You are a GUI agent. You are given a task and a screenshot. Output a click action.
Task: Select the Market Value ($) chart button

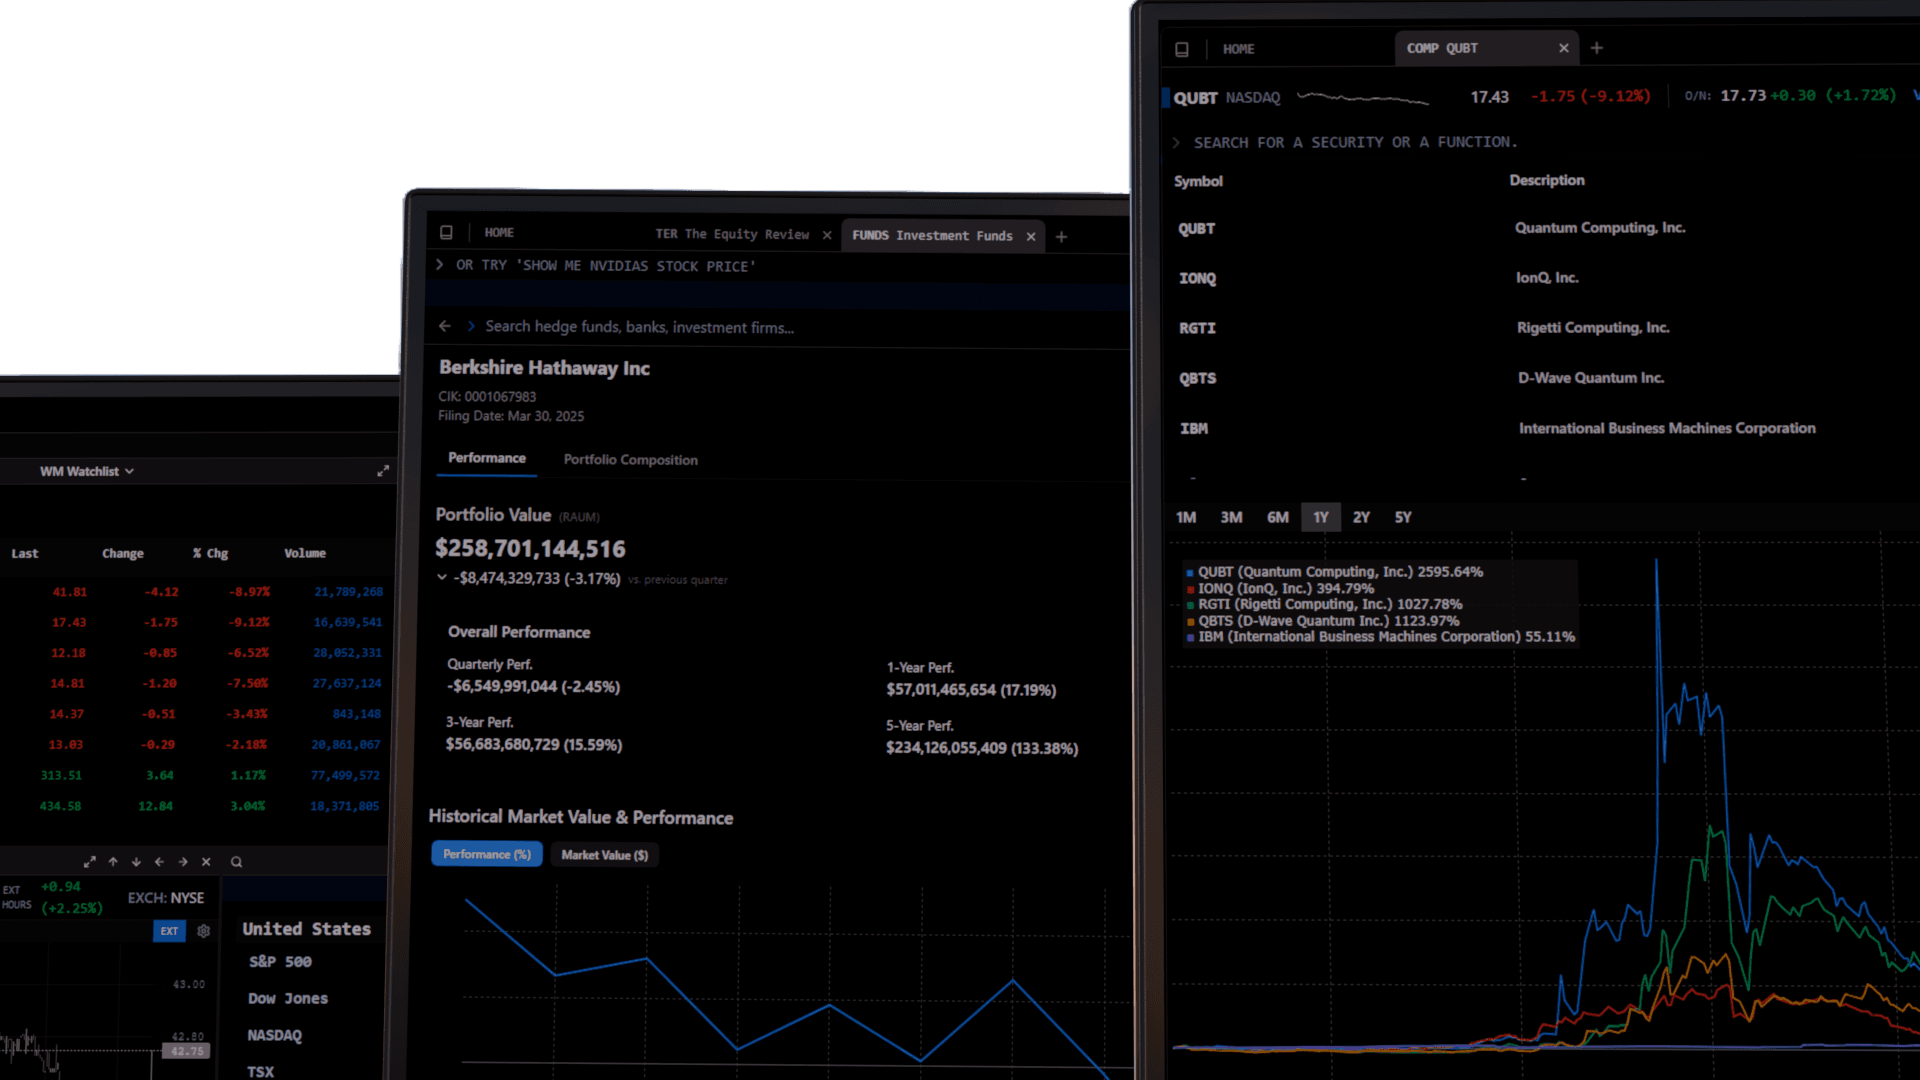[605, 855]
